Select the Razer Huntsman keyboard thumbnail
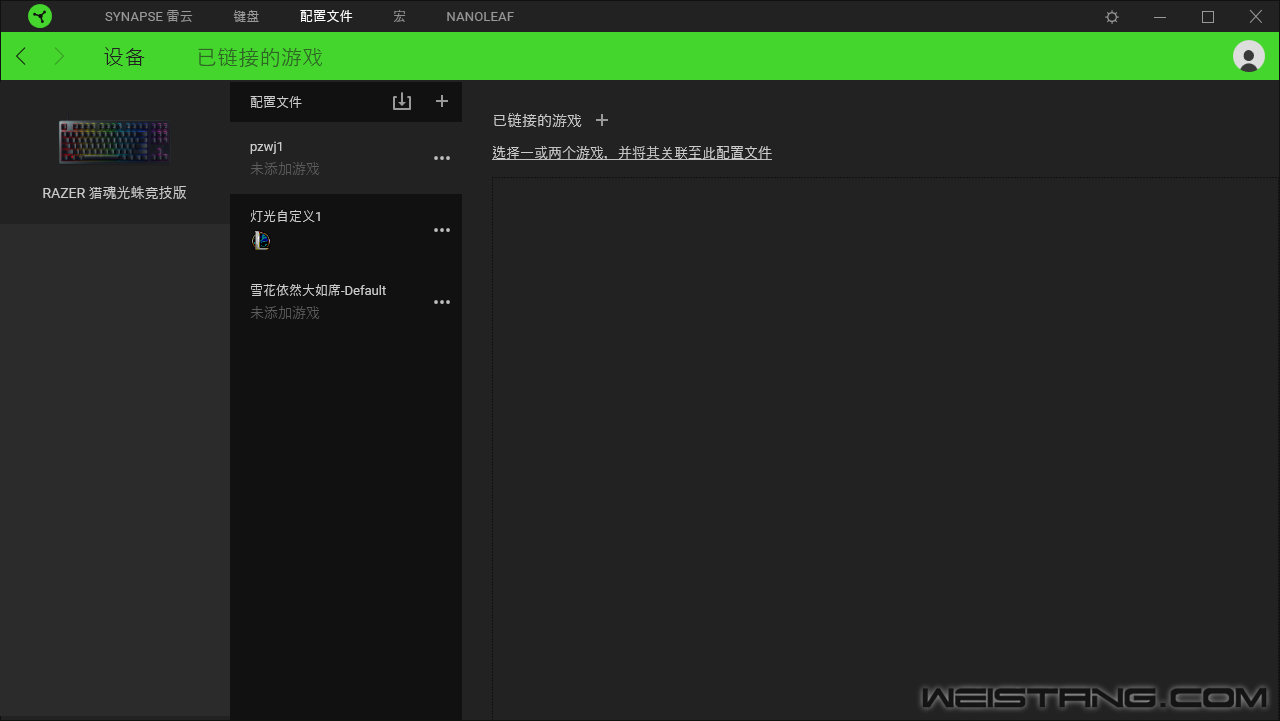1280x721 pixels. tap(114, 141)
